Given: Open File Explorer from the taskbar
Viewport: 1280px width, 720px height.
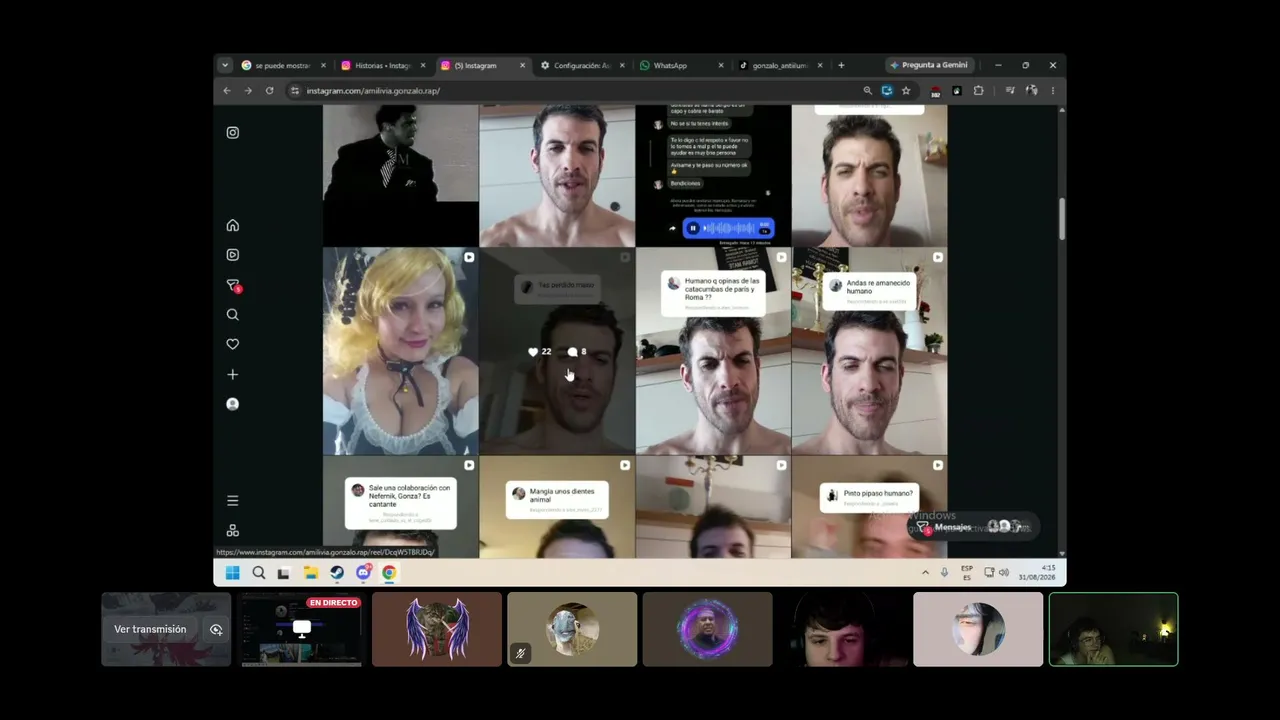Looking at the screenshot, I should pos(311,573).
